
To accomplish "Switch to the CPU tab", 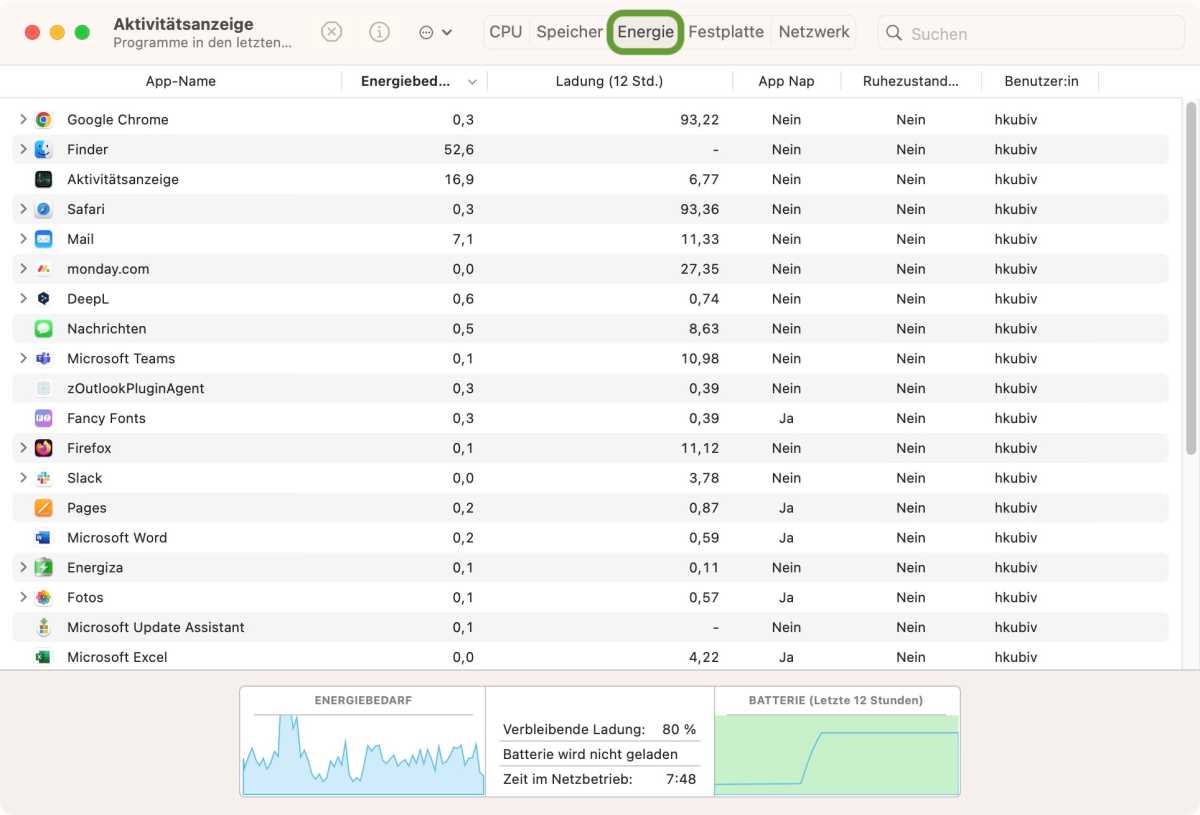I will [x=505, y=32].
